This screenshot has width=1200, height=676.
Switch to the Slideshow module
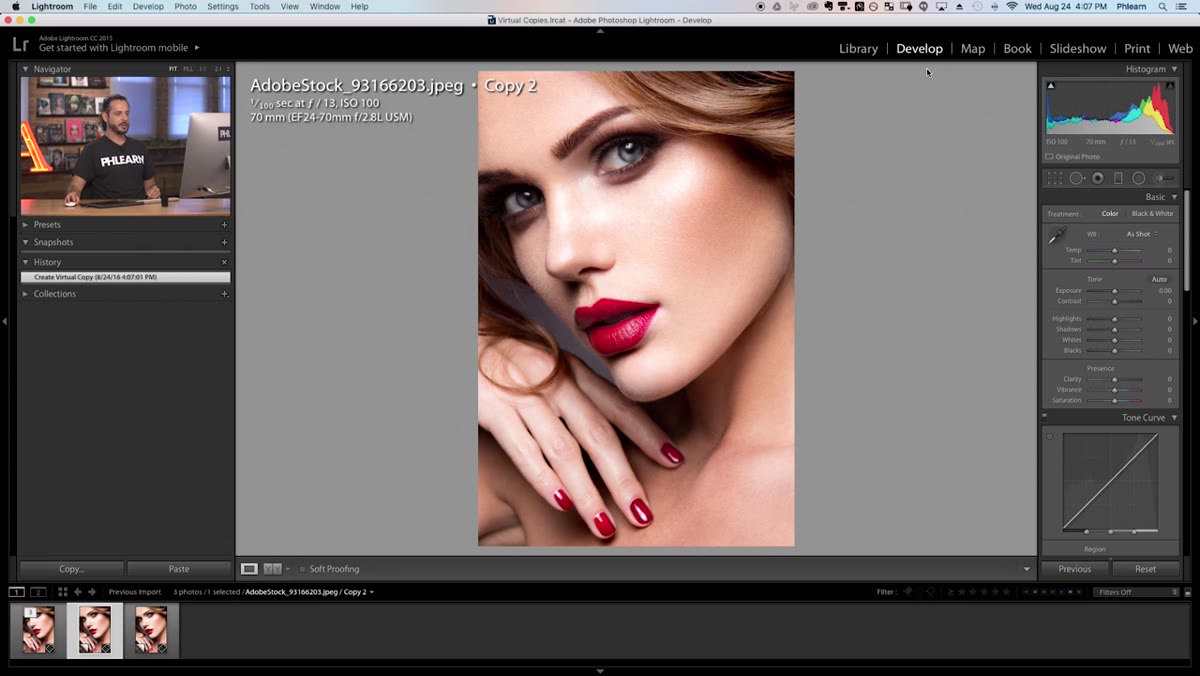click(x=1078, y=48)
